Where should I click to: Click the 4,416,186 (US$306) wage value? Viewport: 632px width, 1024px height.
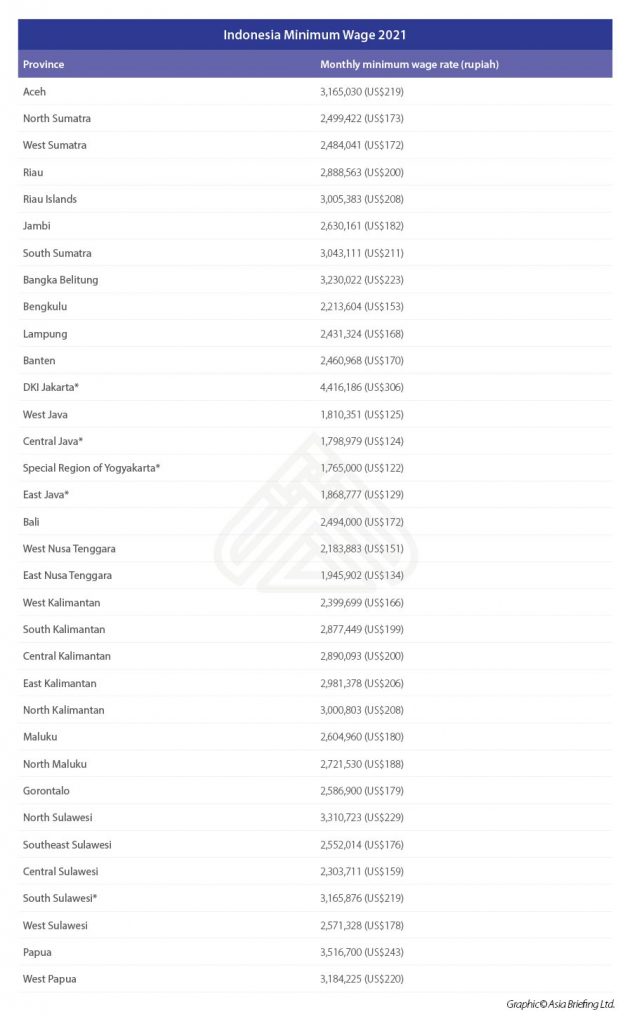(362, 387)
